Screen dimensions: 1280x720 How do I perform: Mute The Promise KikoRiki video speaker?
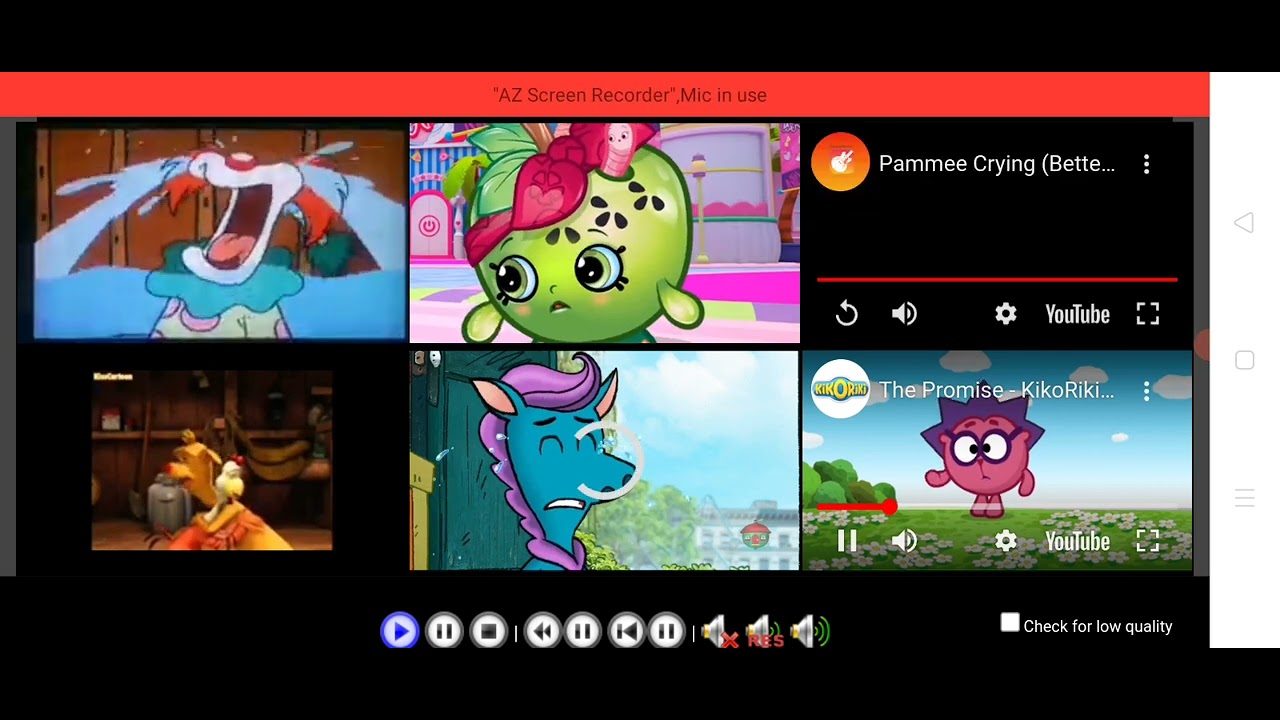[x=904, y=541]
